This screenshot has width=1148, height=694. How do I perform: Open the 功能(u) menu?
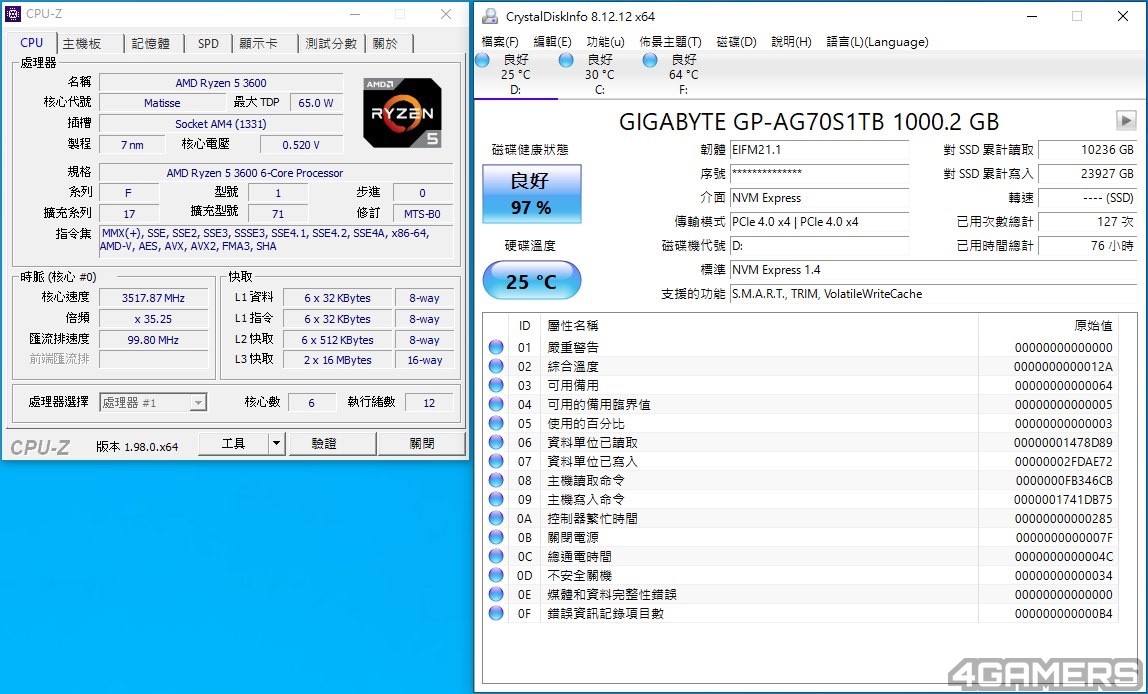[x=605, y=42]
